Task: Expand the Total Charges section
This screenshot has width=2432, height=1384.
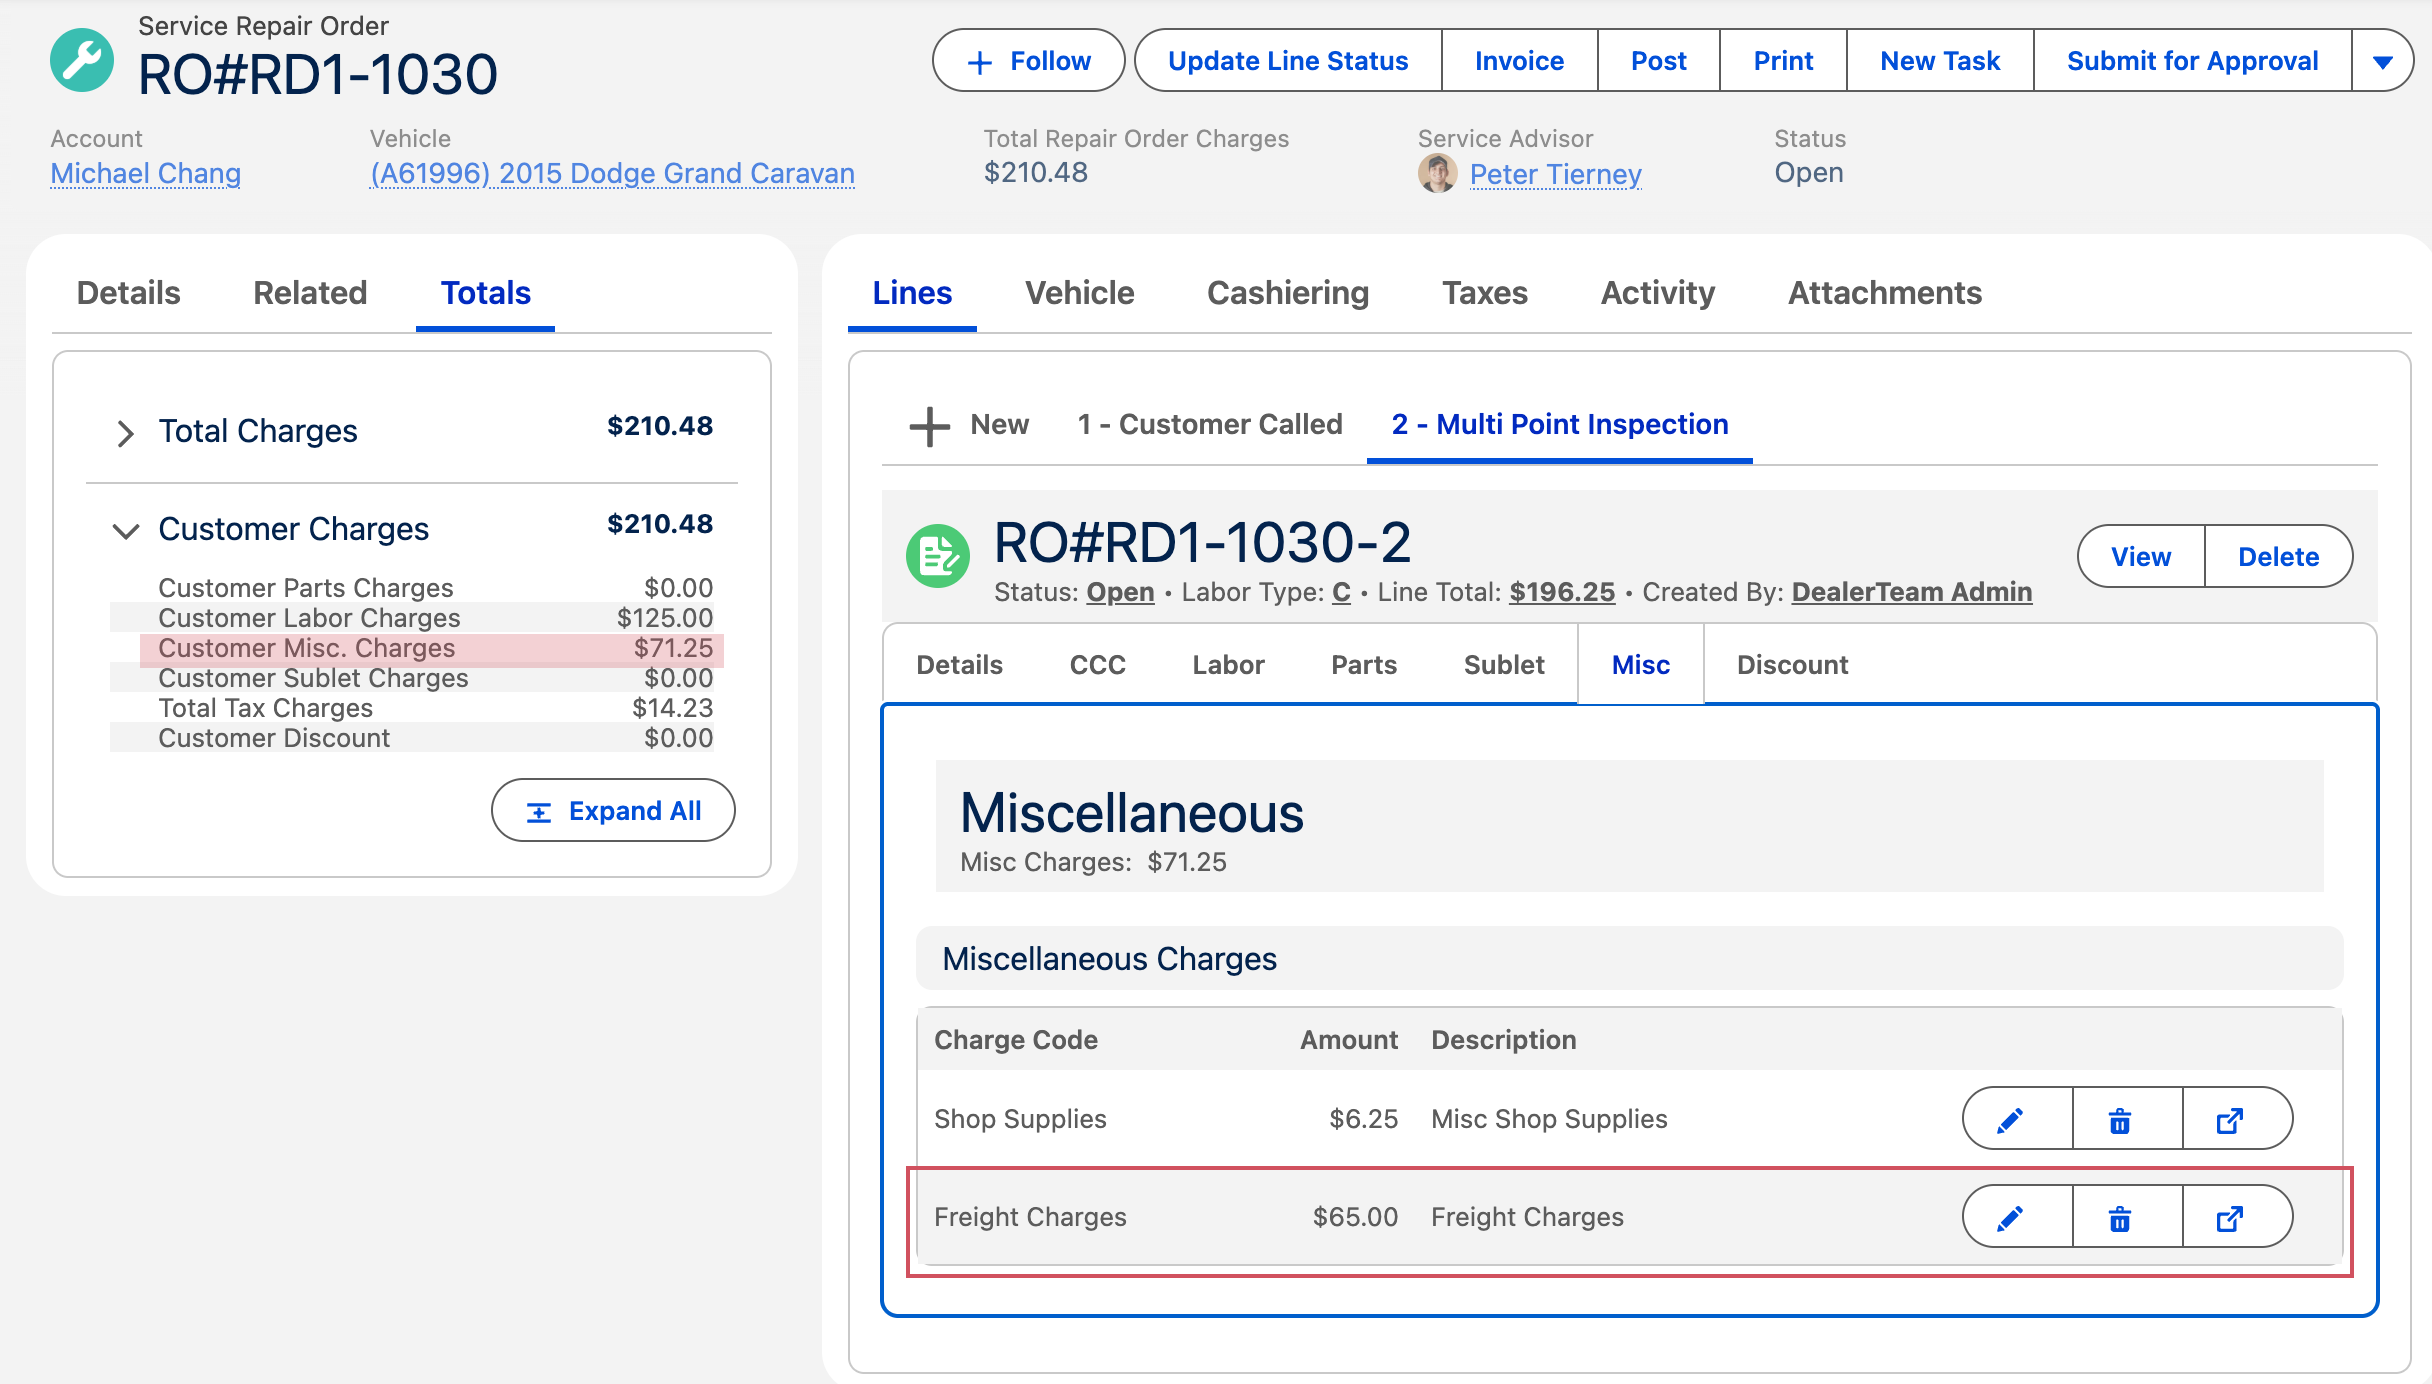Action: [125, 433]
